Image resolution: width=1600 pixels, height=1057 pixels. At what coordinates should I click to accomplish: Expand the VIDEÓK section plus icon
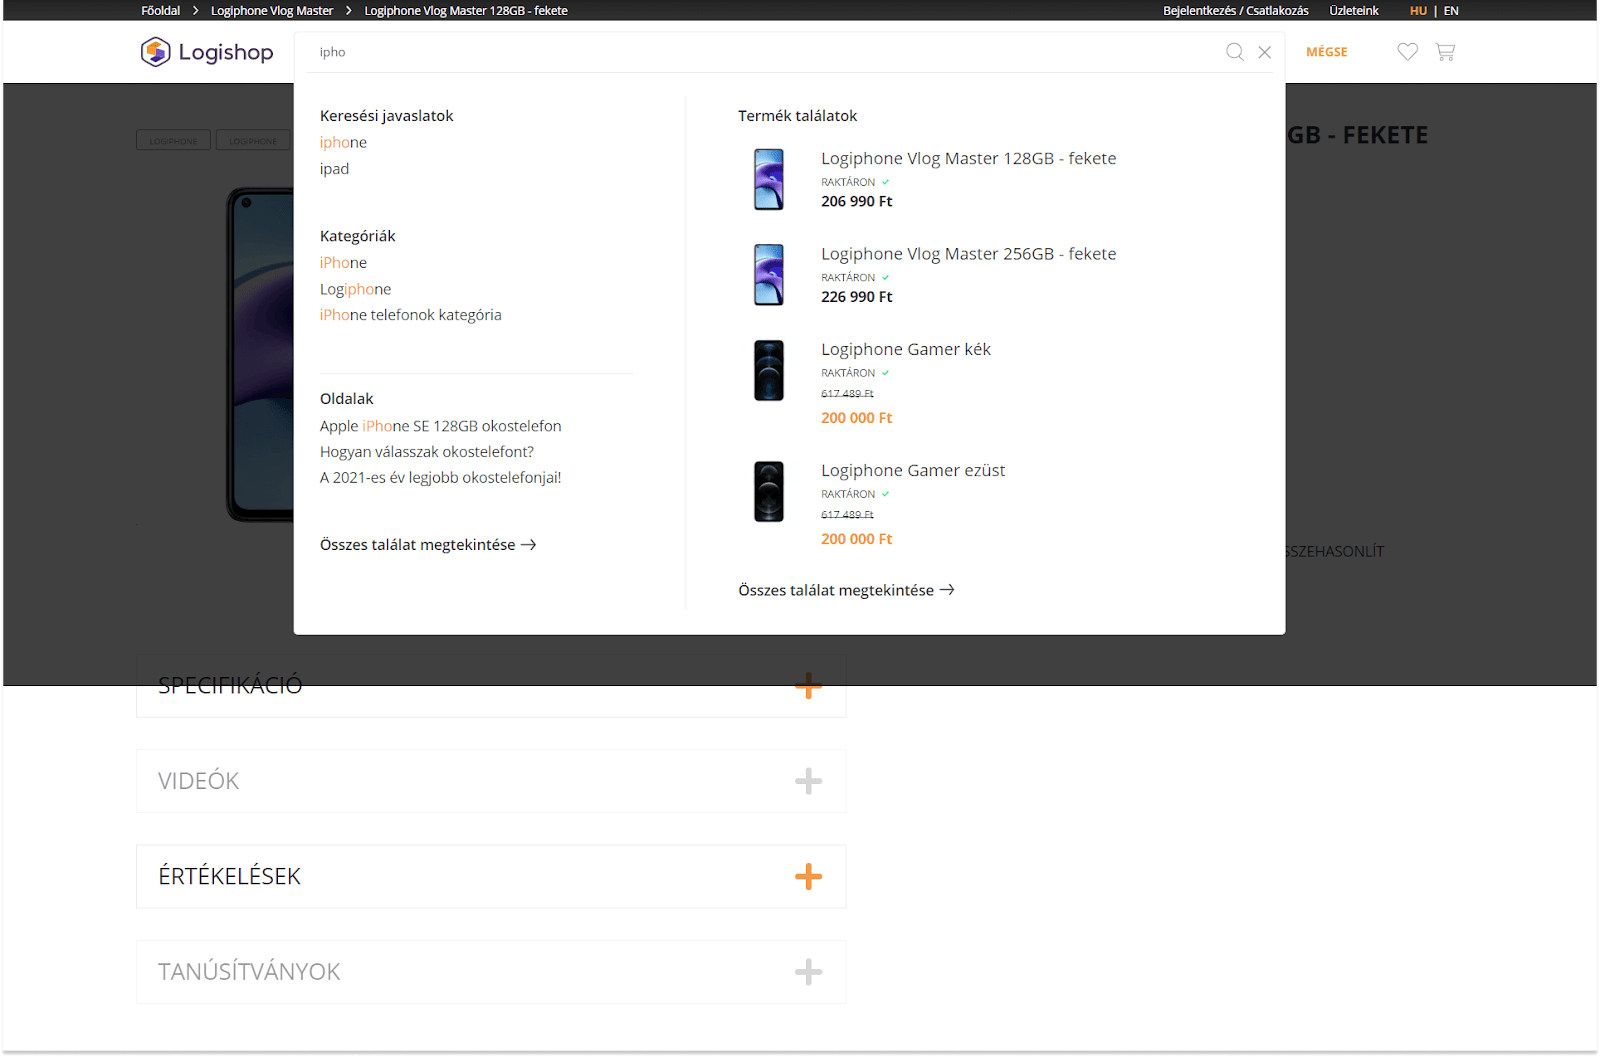[808, 781]
